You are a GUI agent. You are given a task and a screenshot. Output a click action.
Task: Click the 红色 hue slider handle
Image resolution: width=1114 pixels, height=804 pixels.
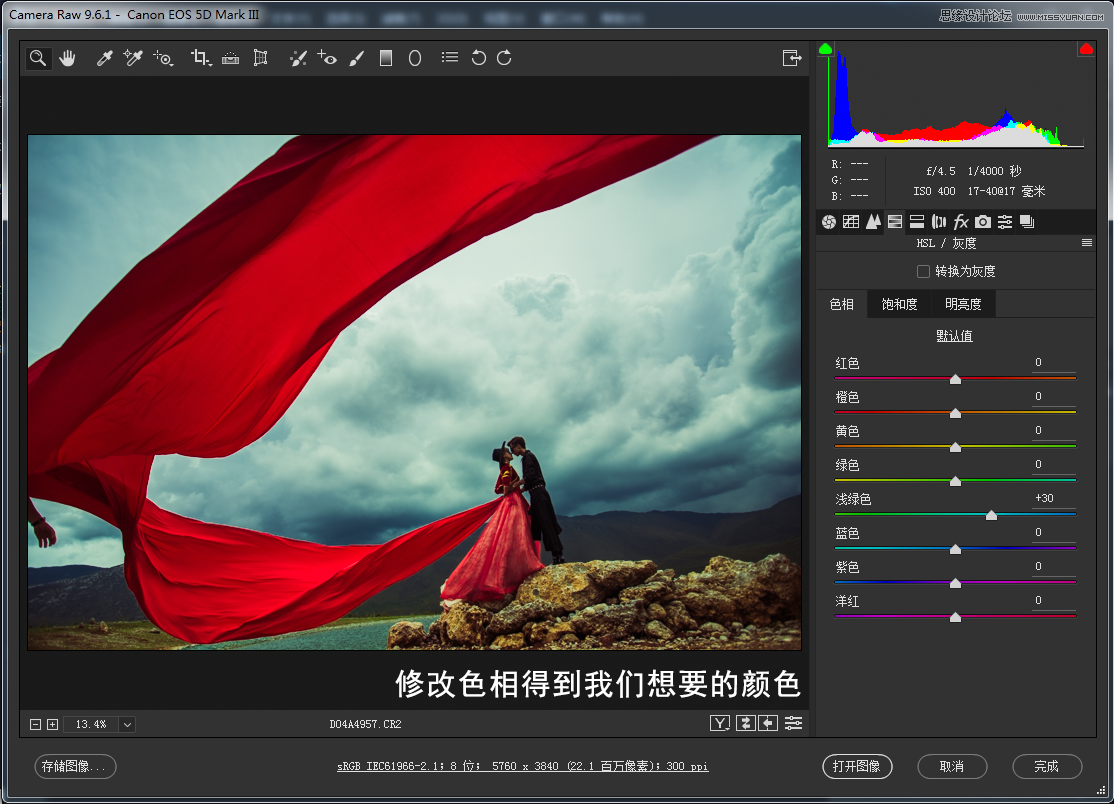(956, 379)
